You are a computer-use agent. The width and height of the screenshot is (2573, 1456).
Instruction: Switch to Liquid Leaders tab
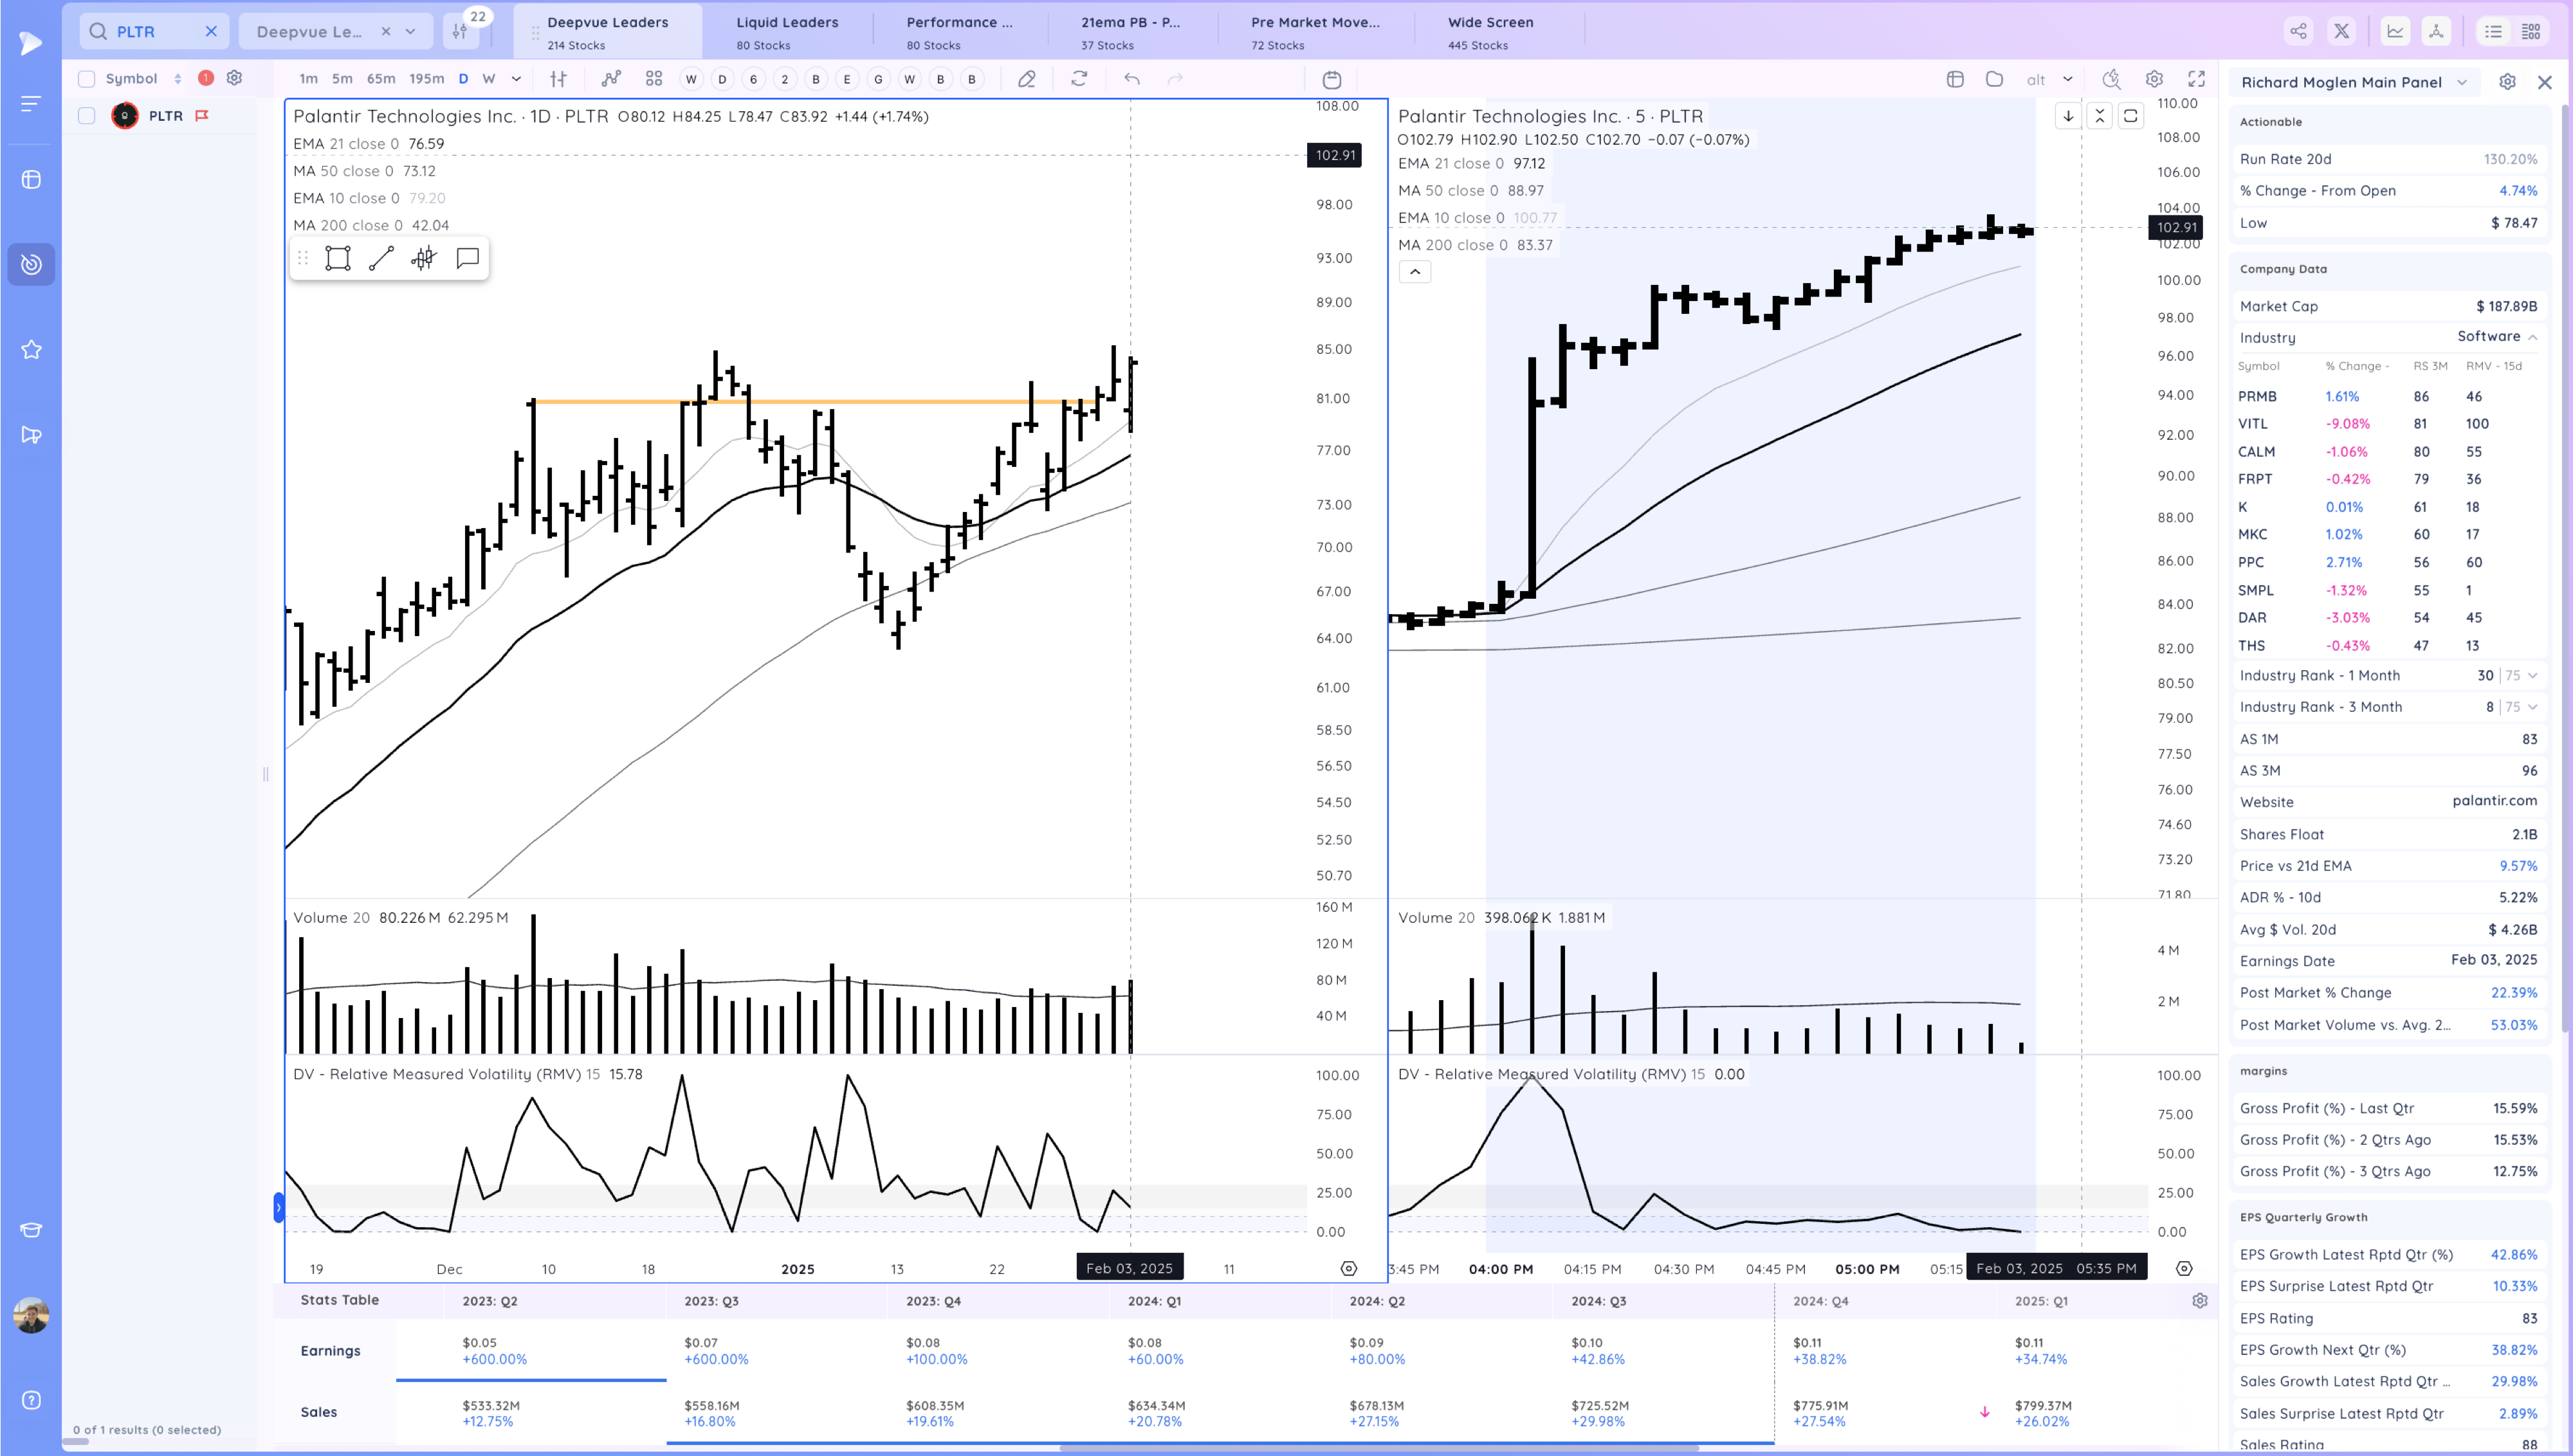coord(787,31)
